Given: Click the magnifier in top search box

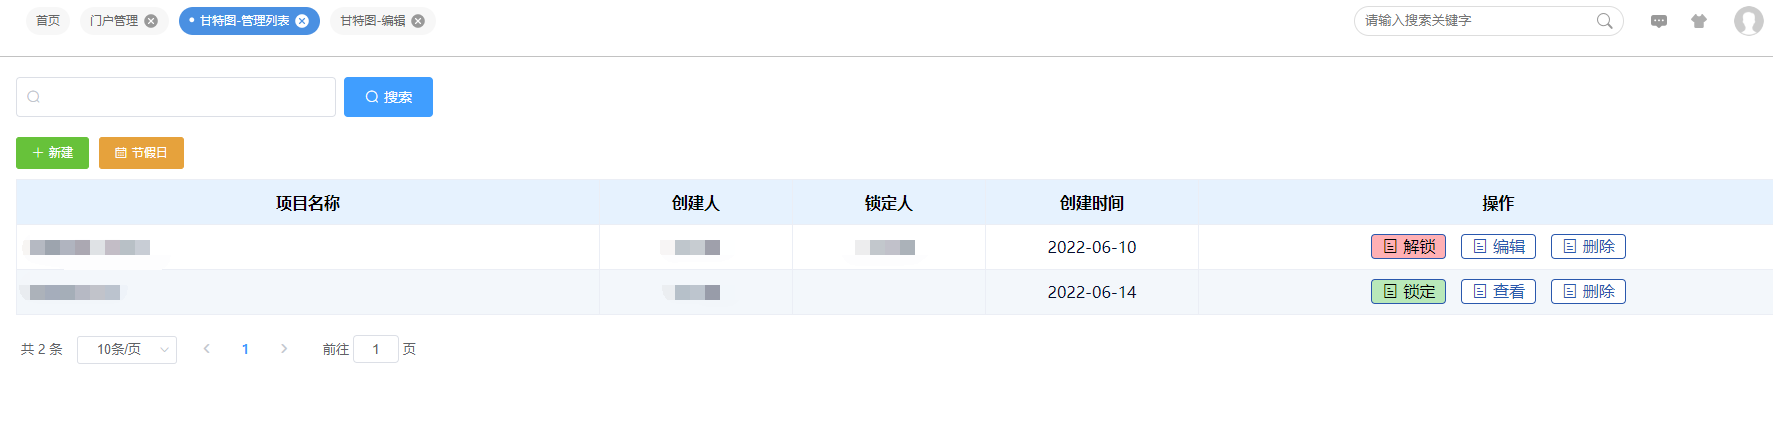Looking at the screenshot, I should [x=1604, y=21].
